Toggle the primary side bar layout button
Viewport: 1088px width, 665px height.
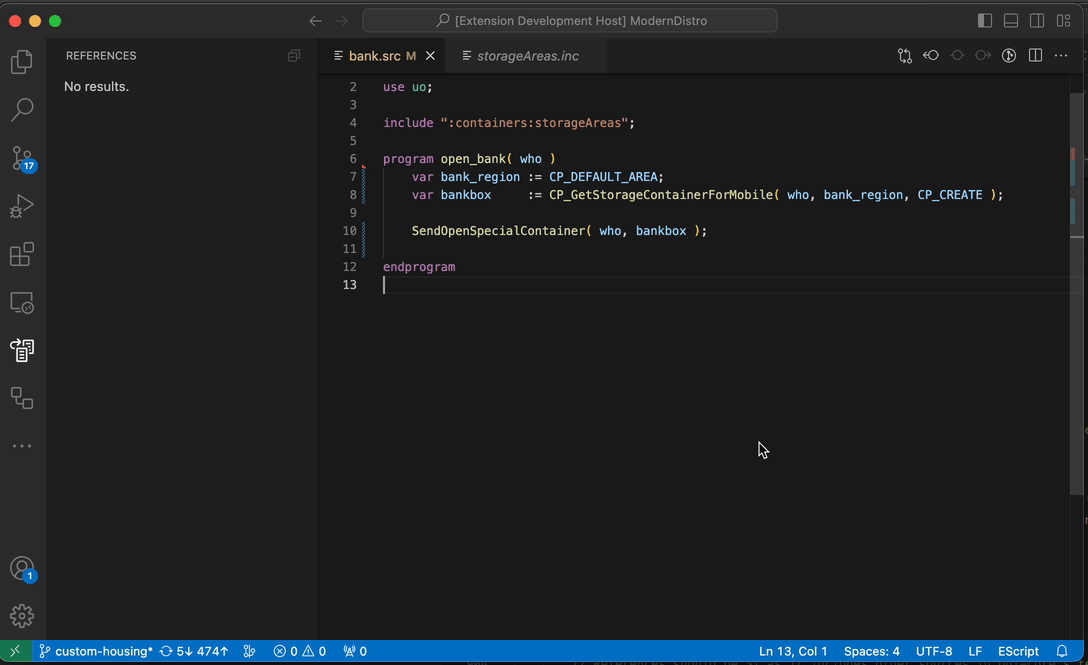tap(985, 21)
